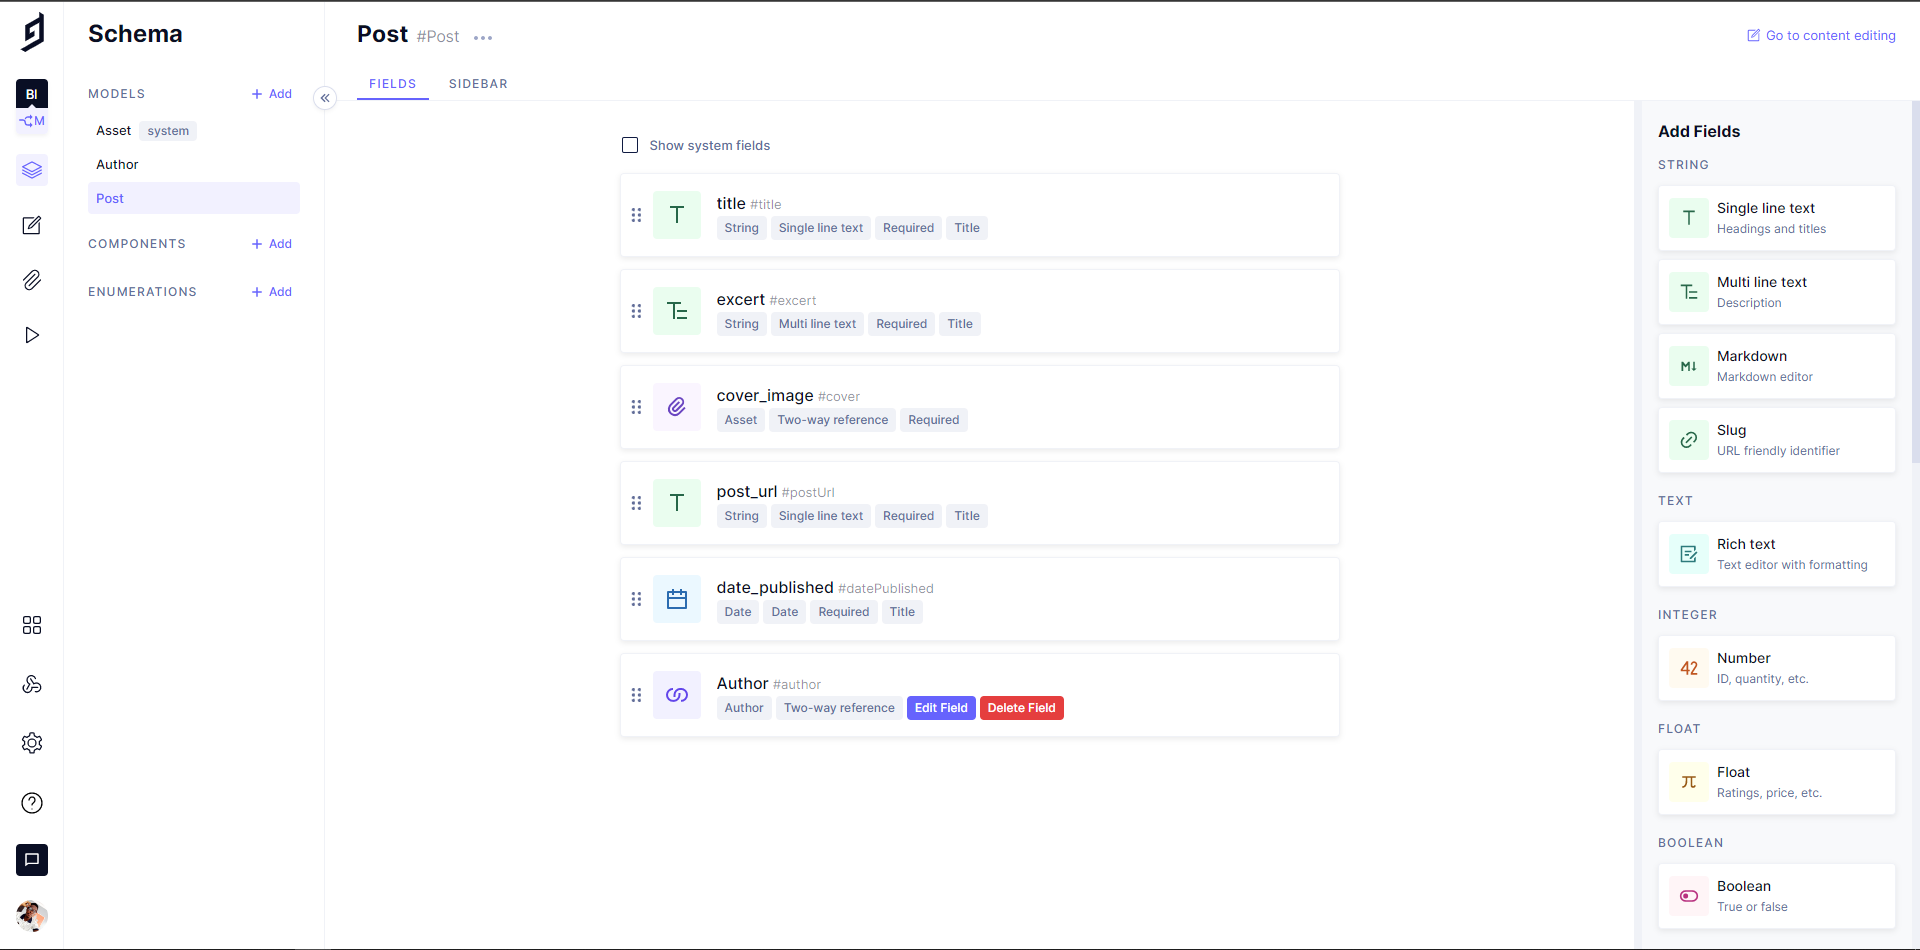Enable the Show system fields checkbox
Screen dimensions: 1920x950
630,144
